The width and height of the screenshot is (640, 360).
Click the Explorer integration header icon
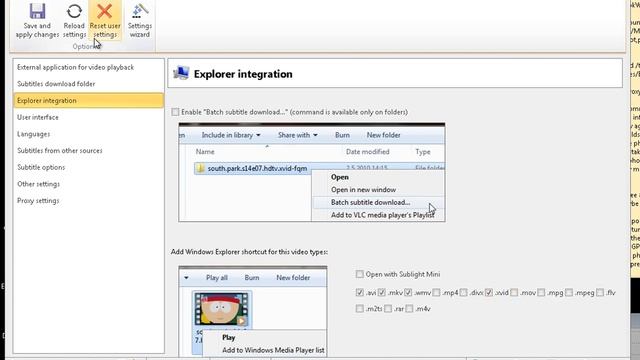click(181, 73)
